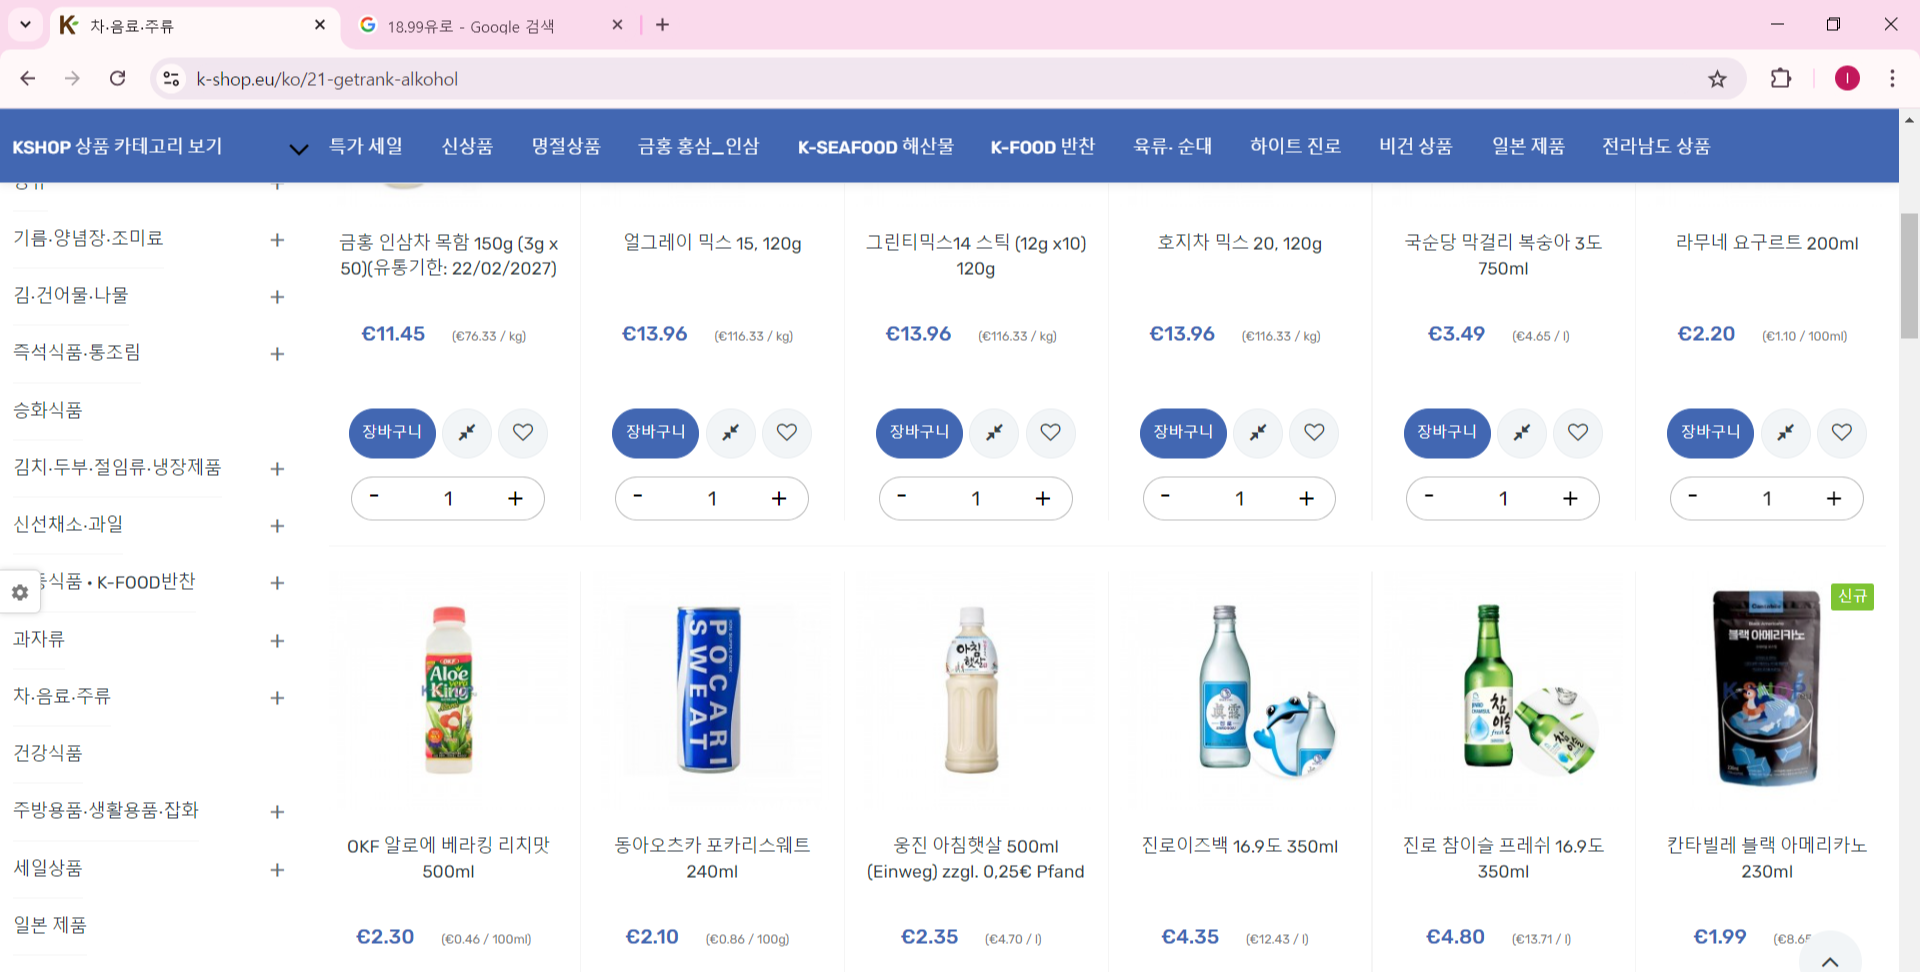This screenshot has height=972, width=1920.
Task: Bookmark this page with star icon
Action: pos(1717,79)
